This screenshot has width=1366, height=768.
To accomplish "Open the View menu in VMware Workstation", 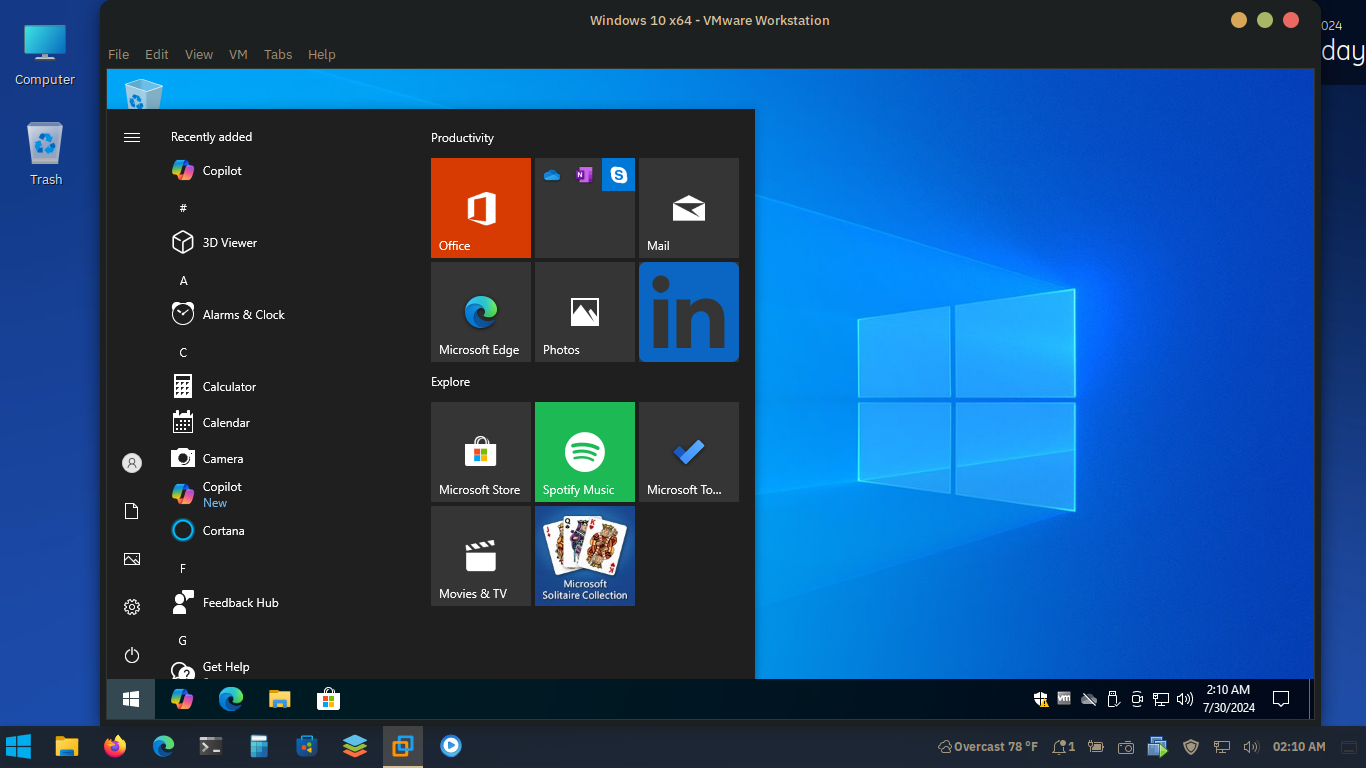I will [199, 55].
